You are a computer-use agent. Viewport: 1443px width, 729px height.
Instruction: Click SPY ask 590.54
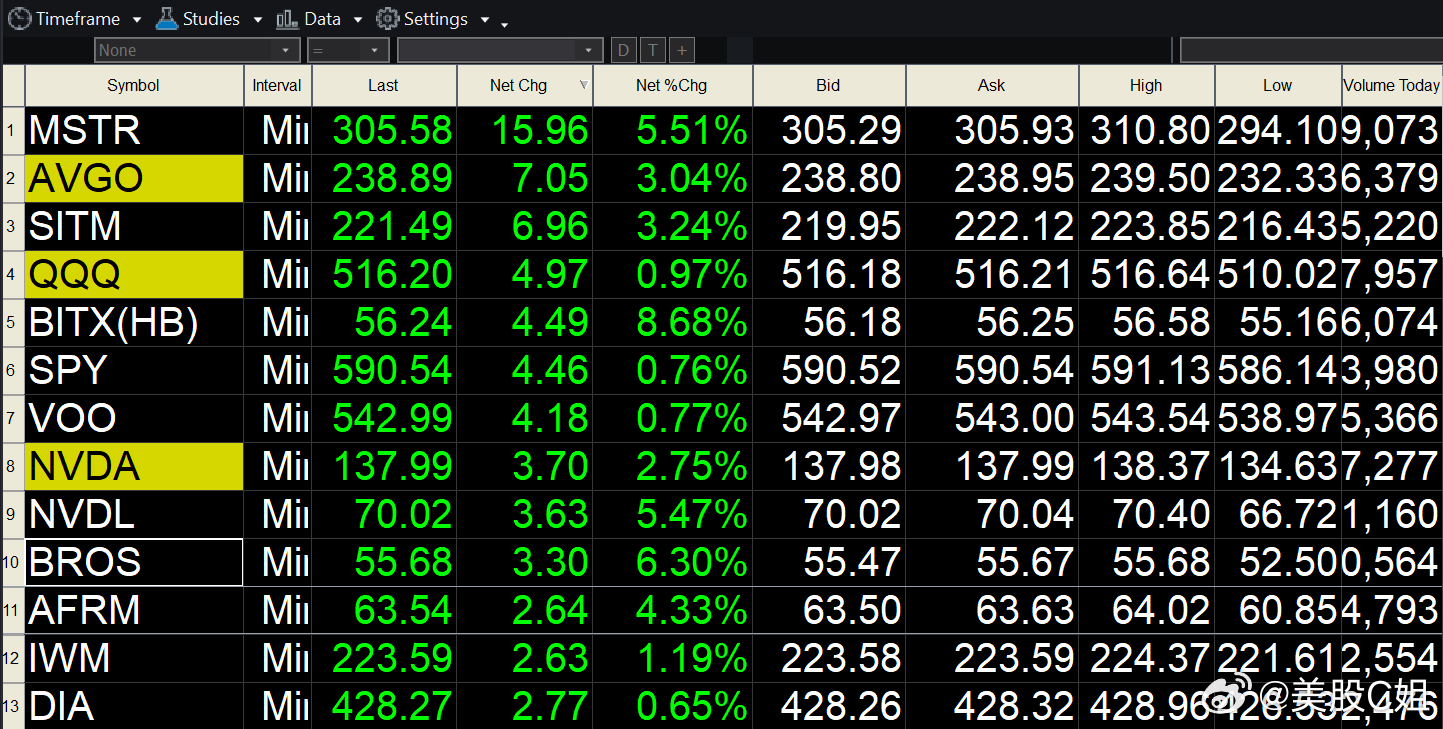(1014, 371)
